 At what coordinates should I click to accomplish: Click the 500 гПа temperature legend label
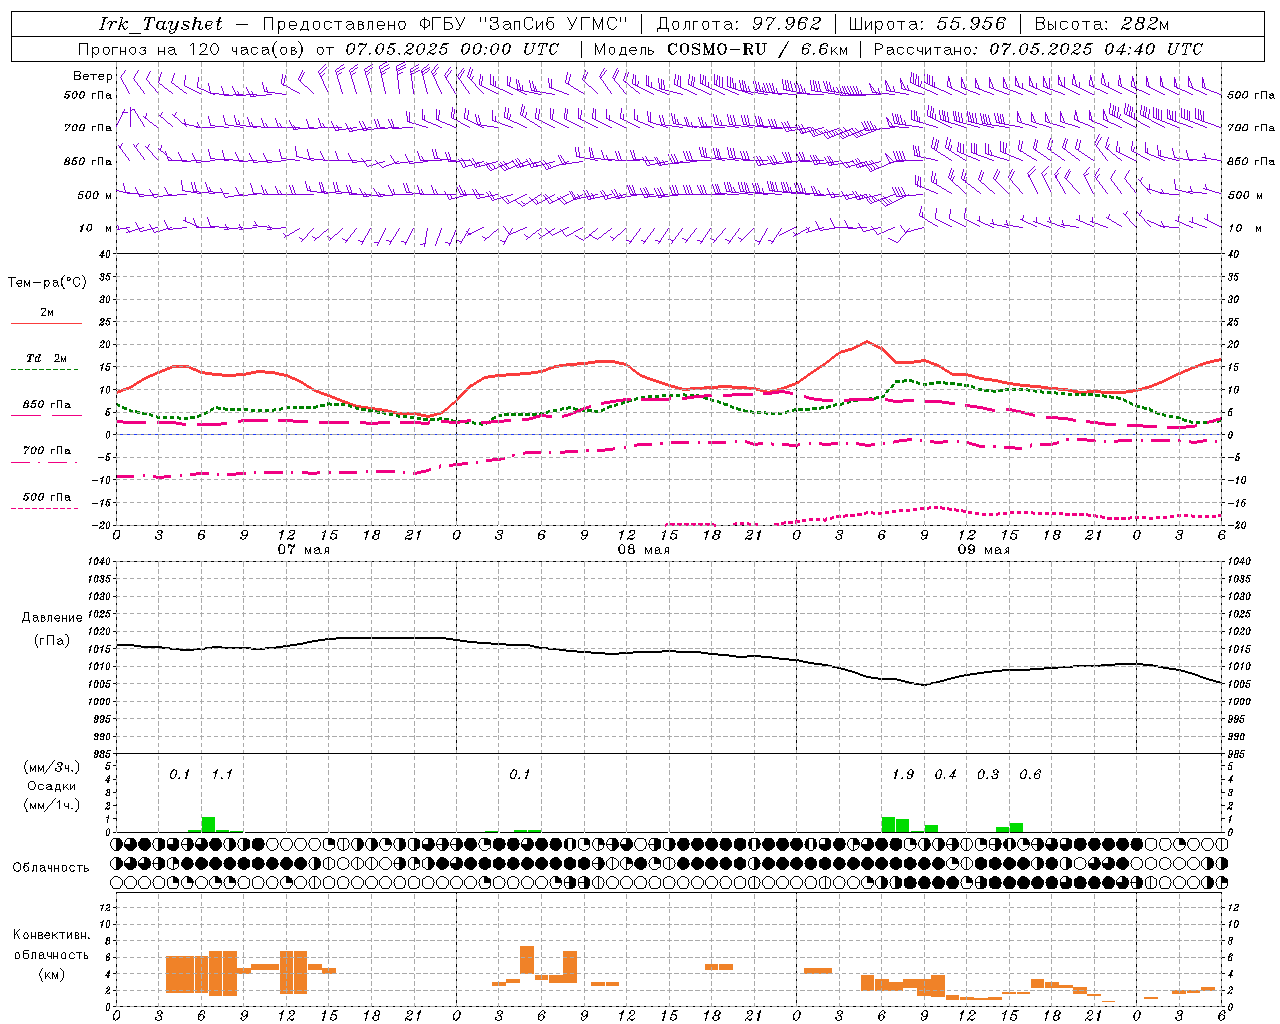point(47,497)
